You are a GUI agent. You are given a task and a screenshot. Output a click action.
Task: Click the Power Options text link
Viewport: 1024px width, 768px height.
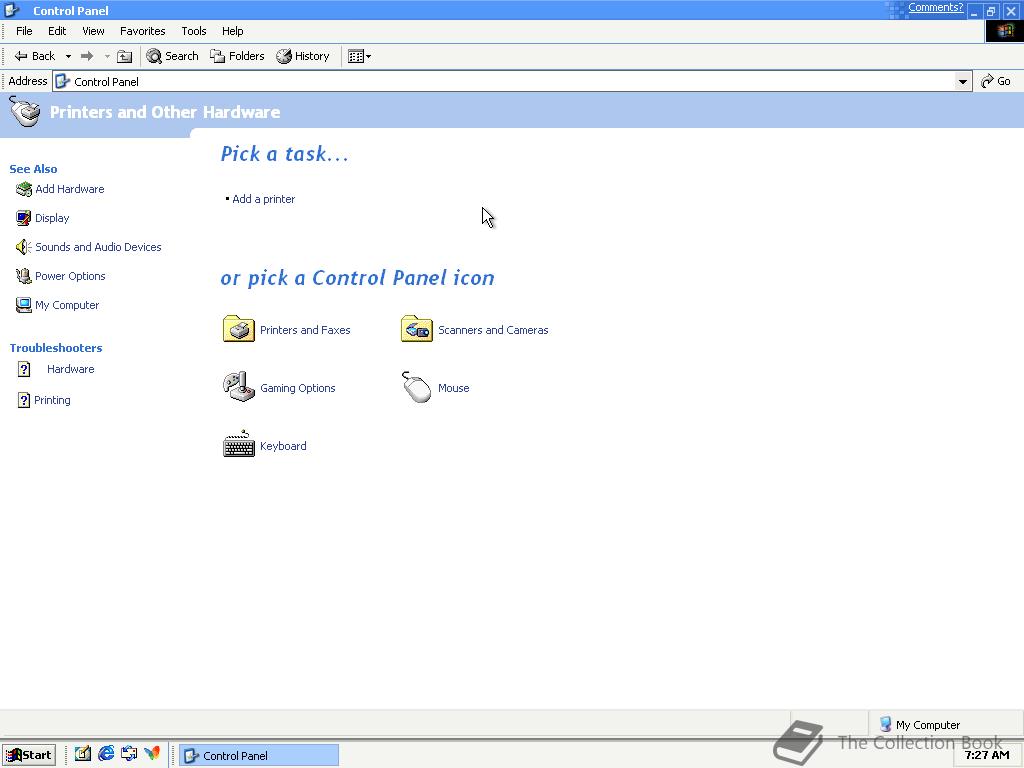(71, 276)
